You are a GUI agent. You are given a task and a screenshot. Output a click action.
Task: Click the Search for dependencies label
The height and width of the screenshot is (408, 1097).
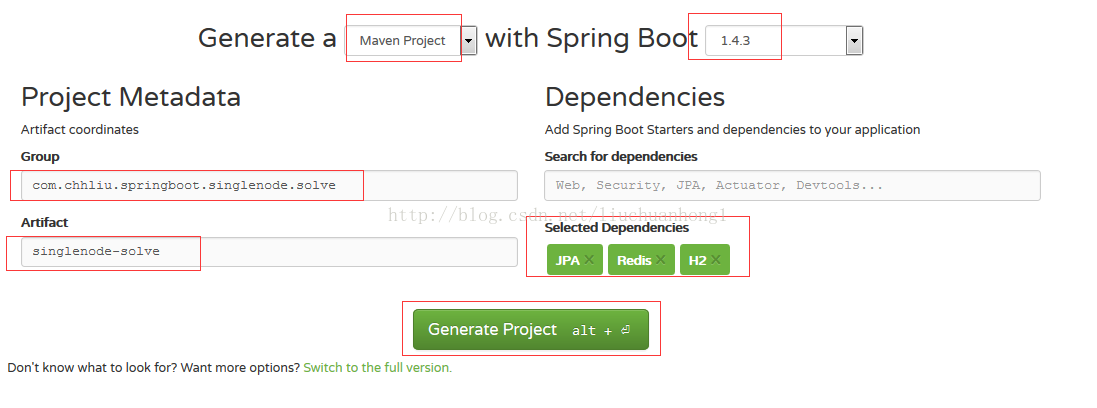click(x=621, y=157)
